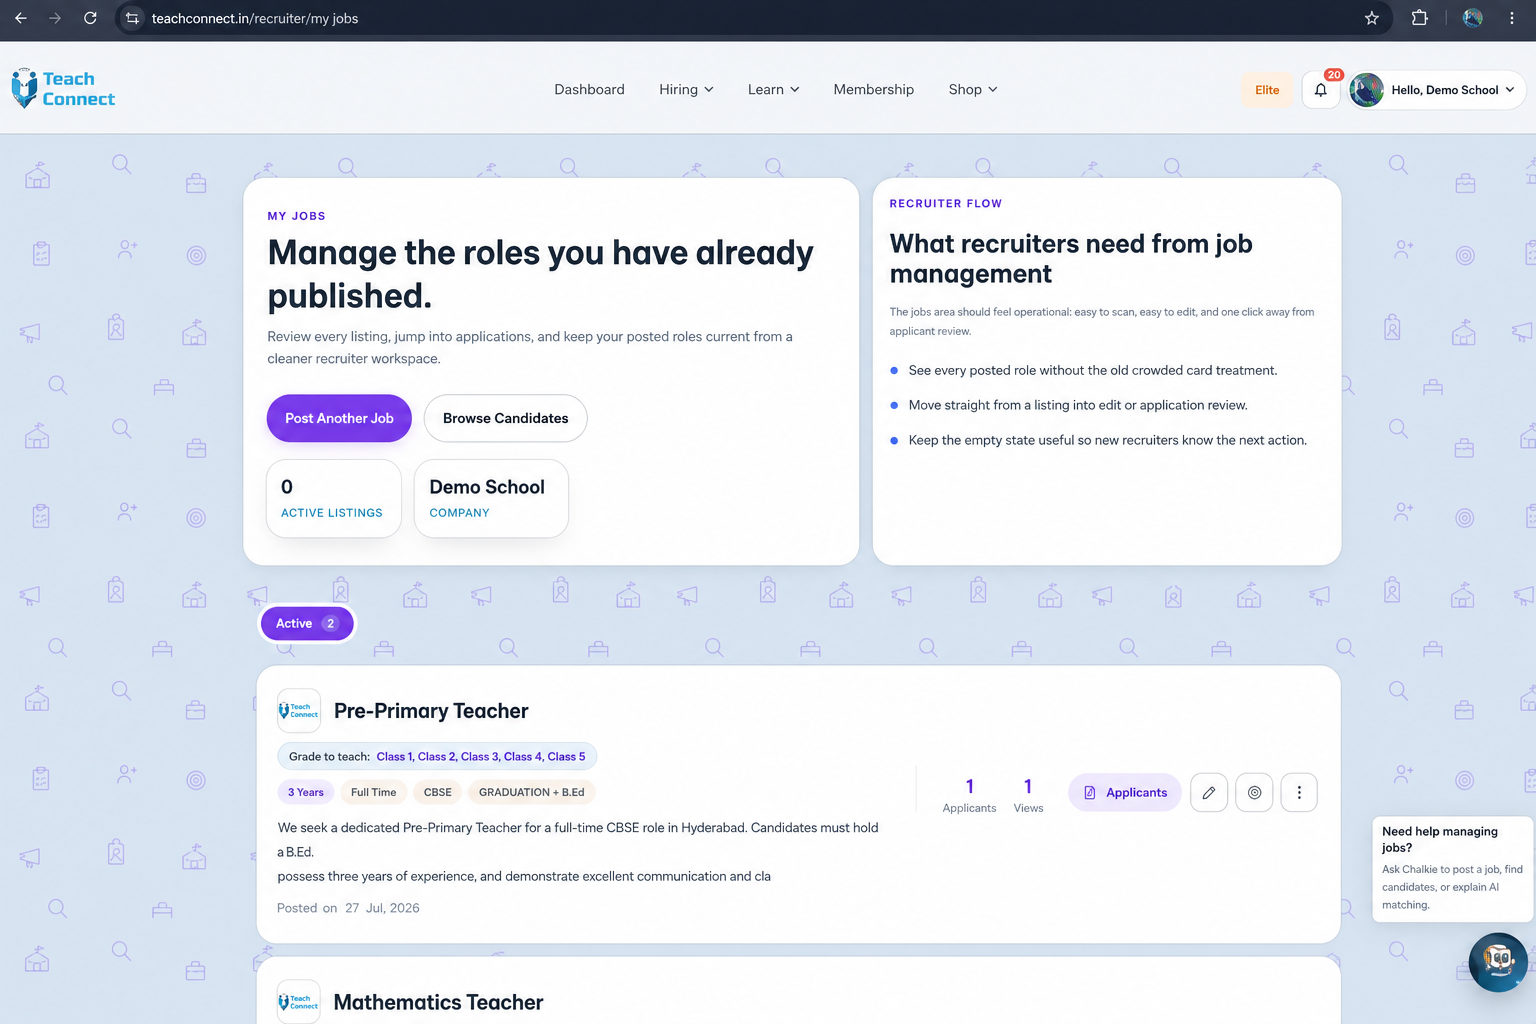Click target icon on Pre-Primary Teacher card
The height and width of the screenshot is (1024, 1536).
[1254, 793]
